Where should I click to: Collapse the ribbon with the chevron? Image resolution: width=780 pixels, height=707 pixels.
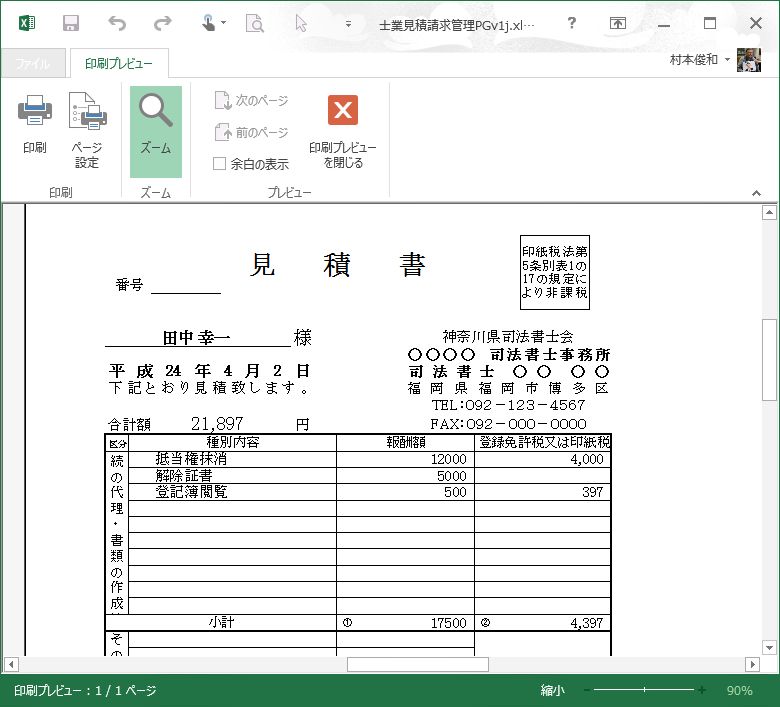tap(756, 193)
